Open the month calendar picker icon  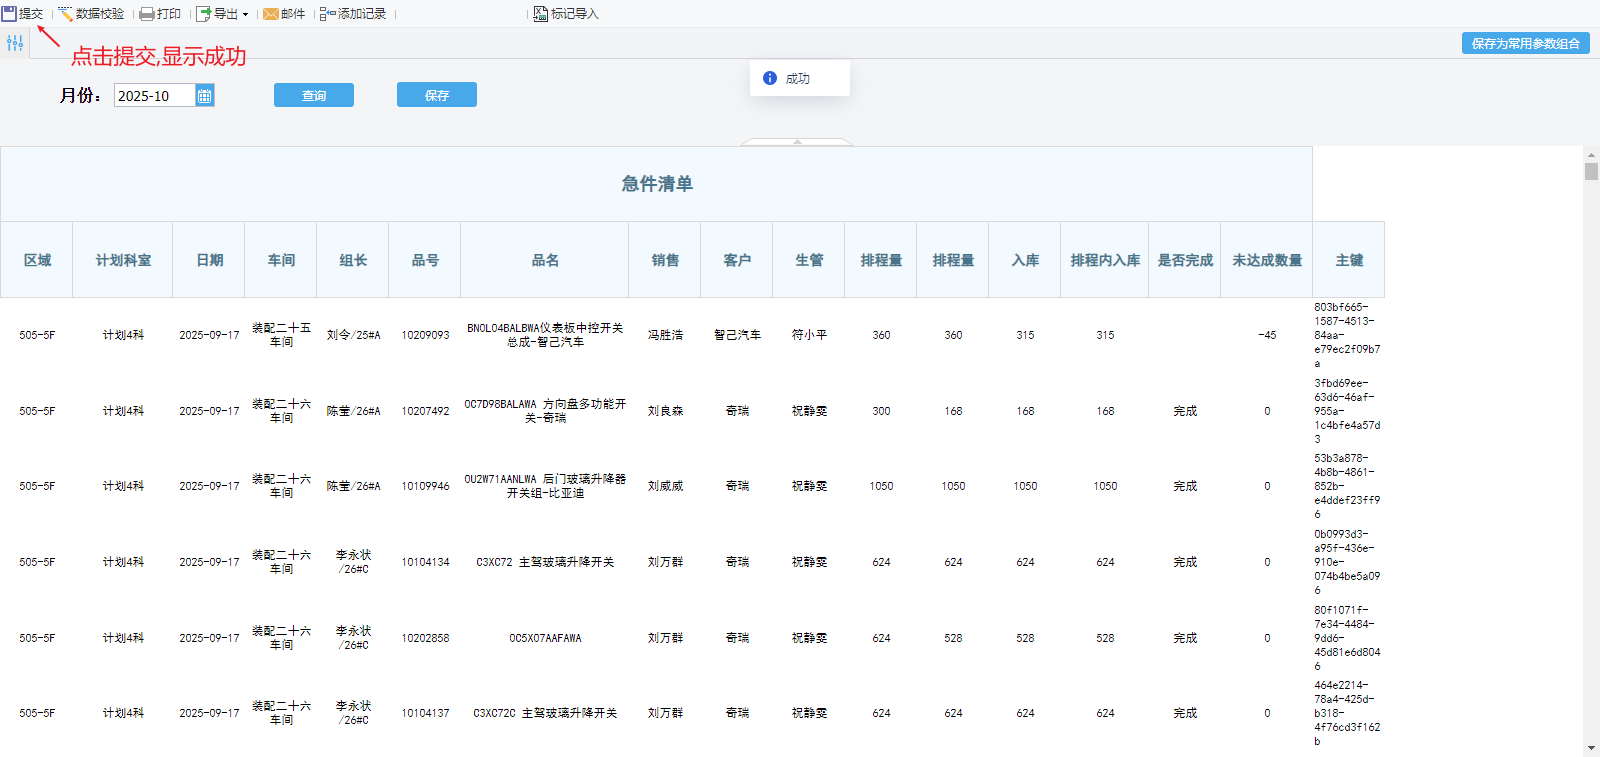[x=204, y=96]
